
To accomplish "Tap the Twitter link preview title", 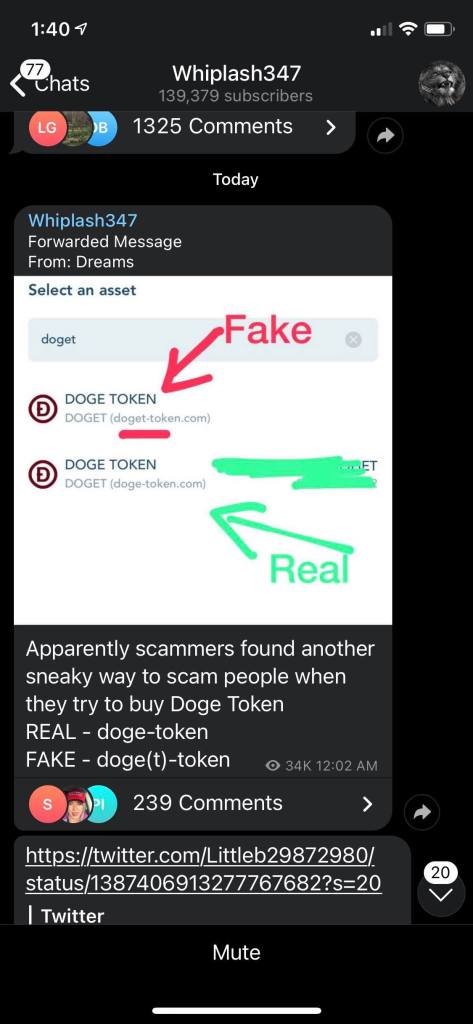I will click(72, 915).
